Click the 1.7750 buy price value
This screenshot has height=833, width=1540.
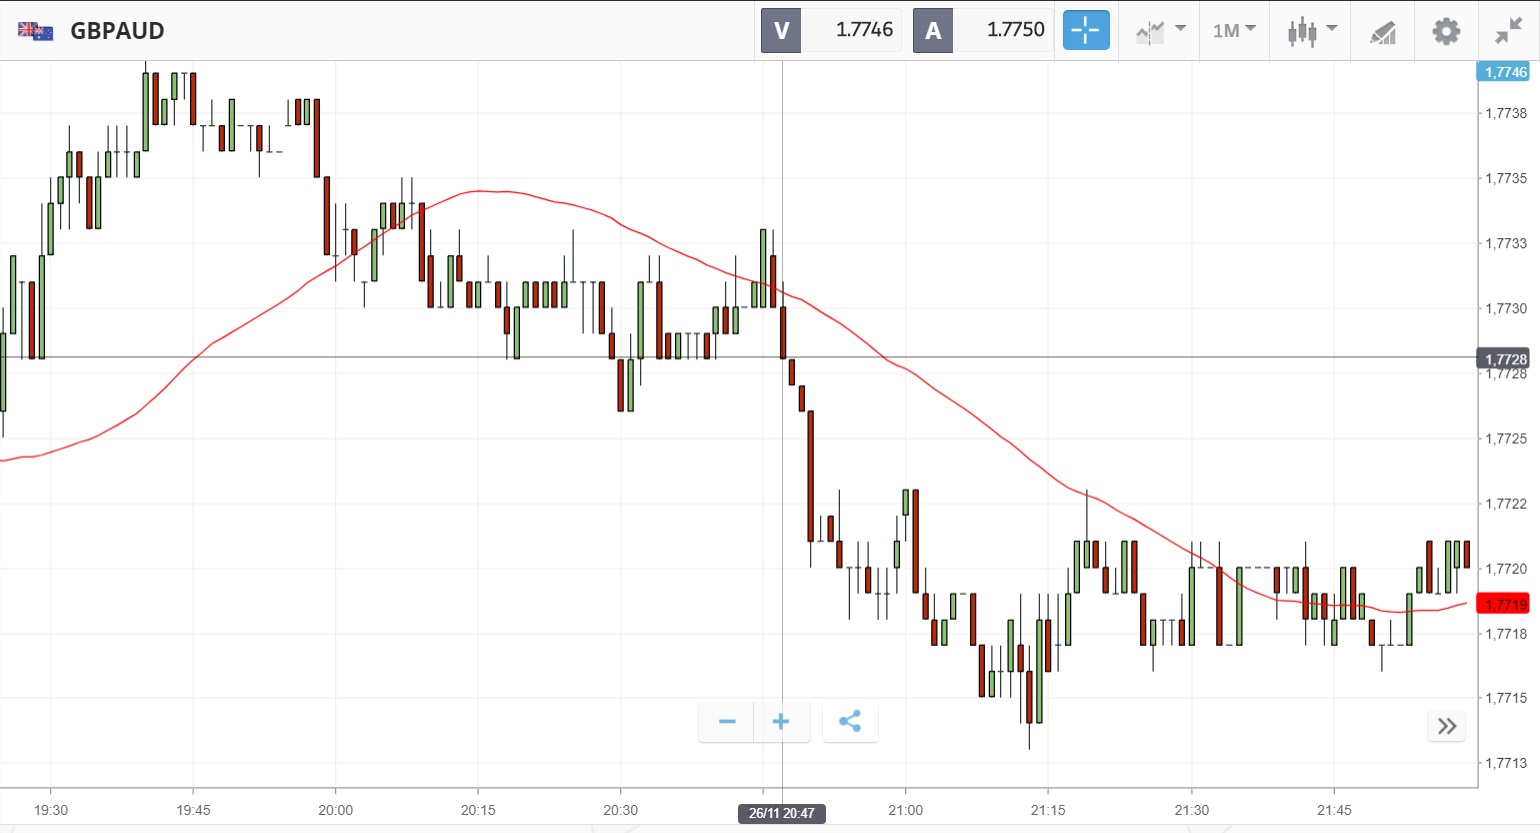(1014, 30)
